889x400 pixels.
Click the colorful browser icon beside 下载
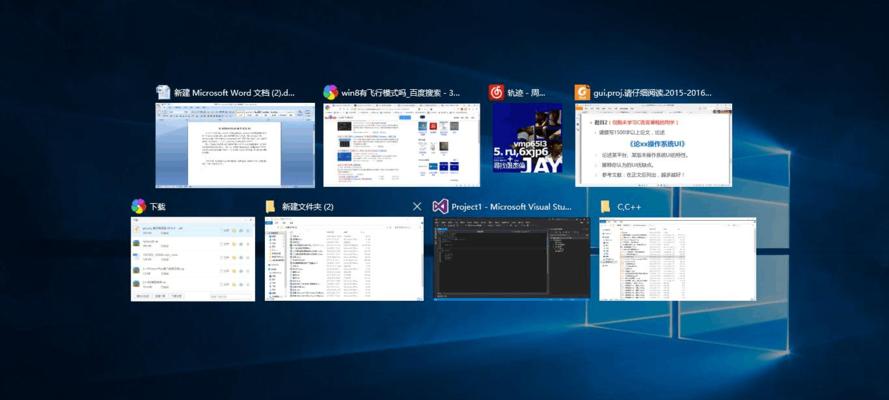click(x=138, y=206)
